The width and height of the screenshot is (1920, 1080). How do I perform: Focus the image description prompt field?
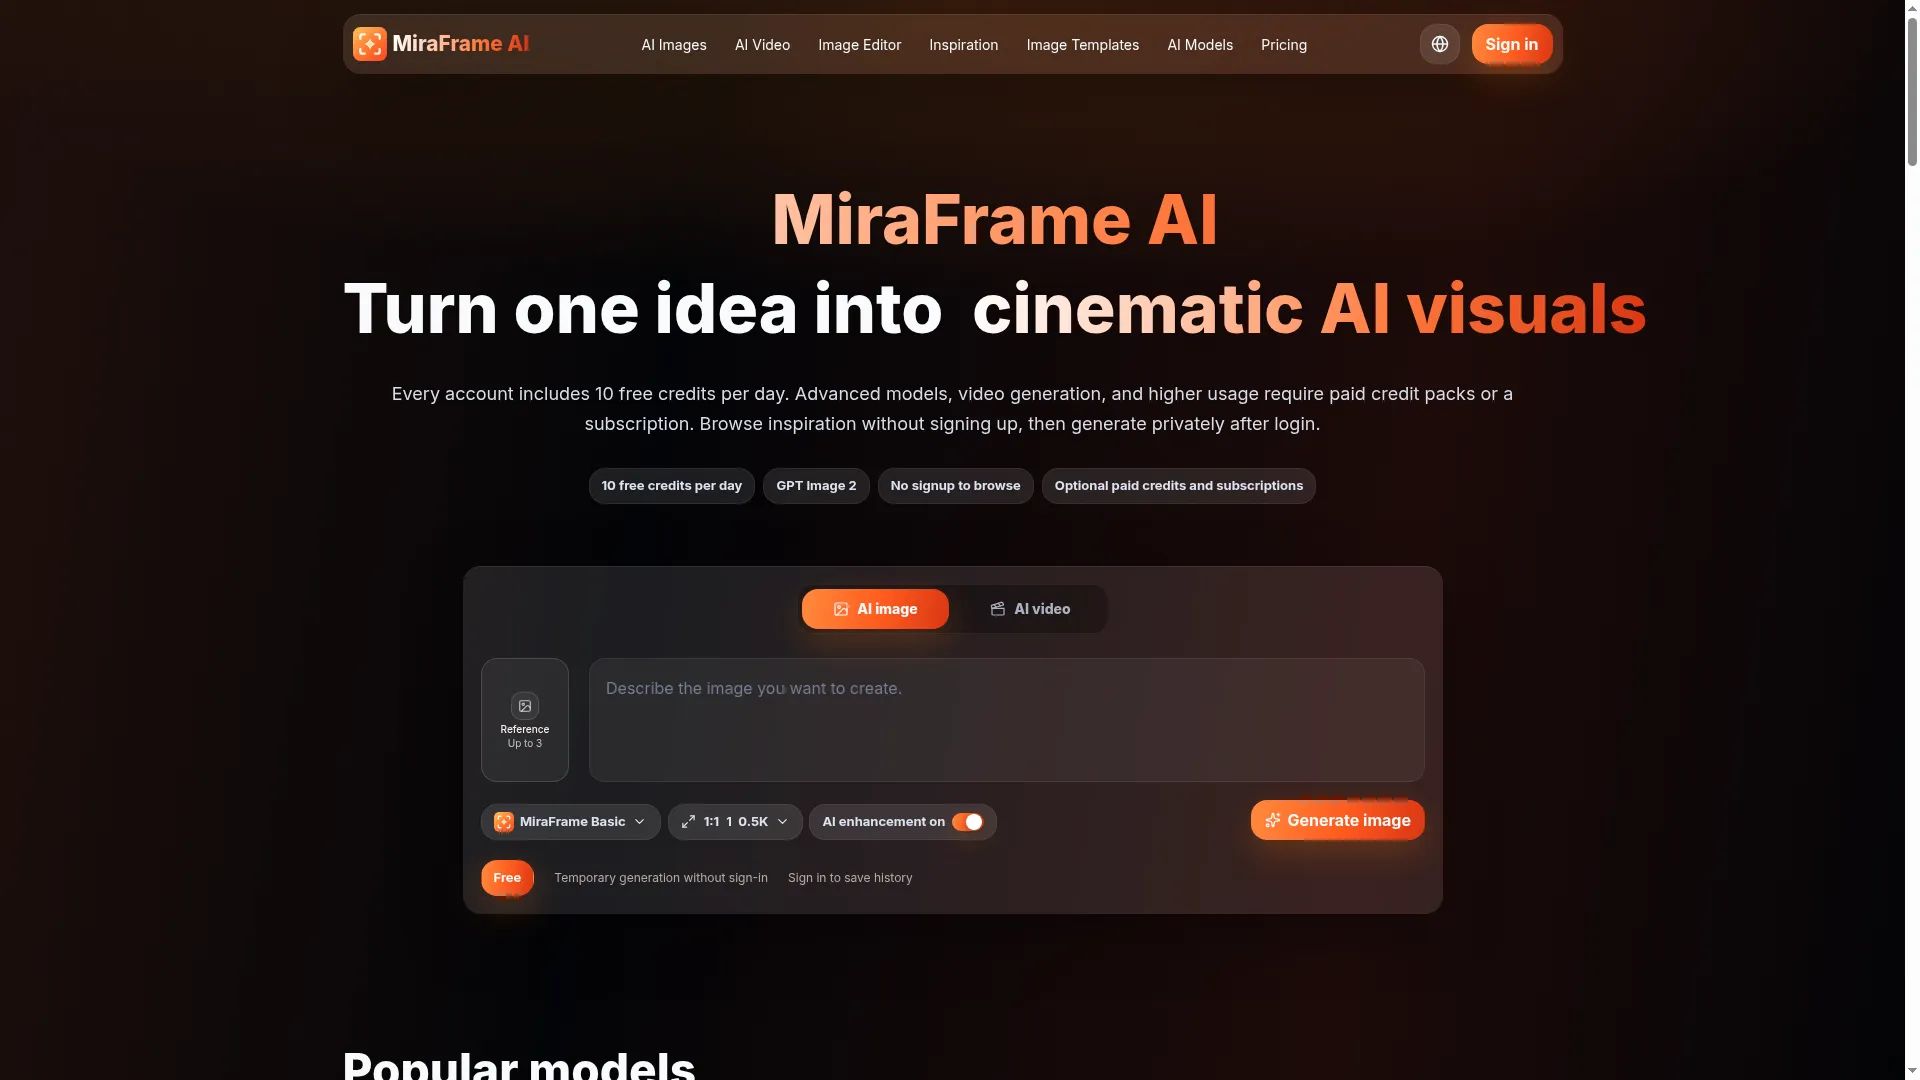pos(1006,720)
